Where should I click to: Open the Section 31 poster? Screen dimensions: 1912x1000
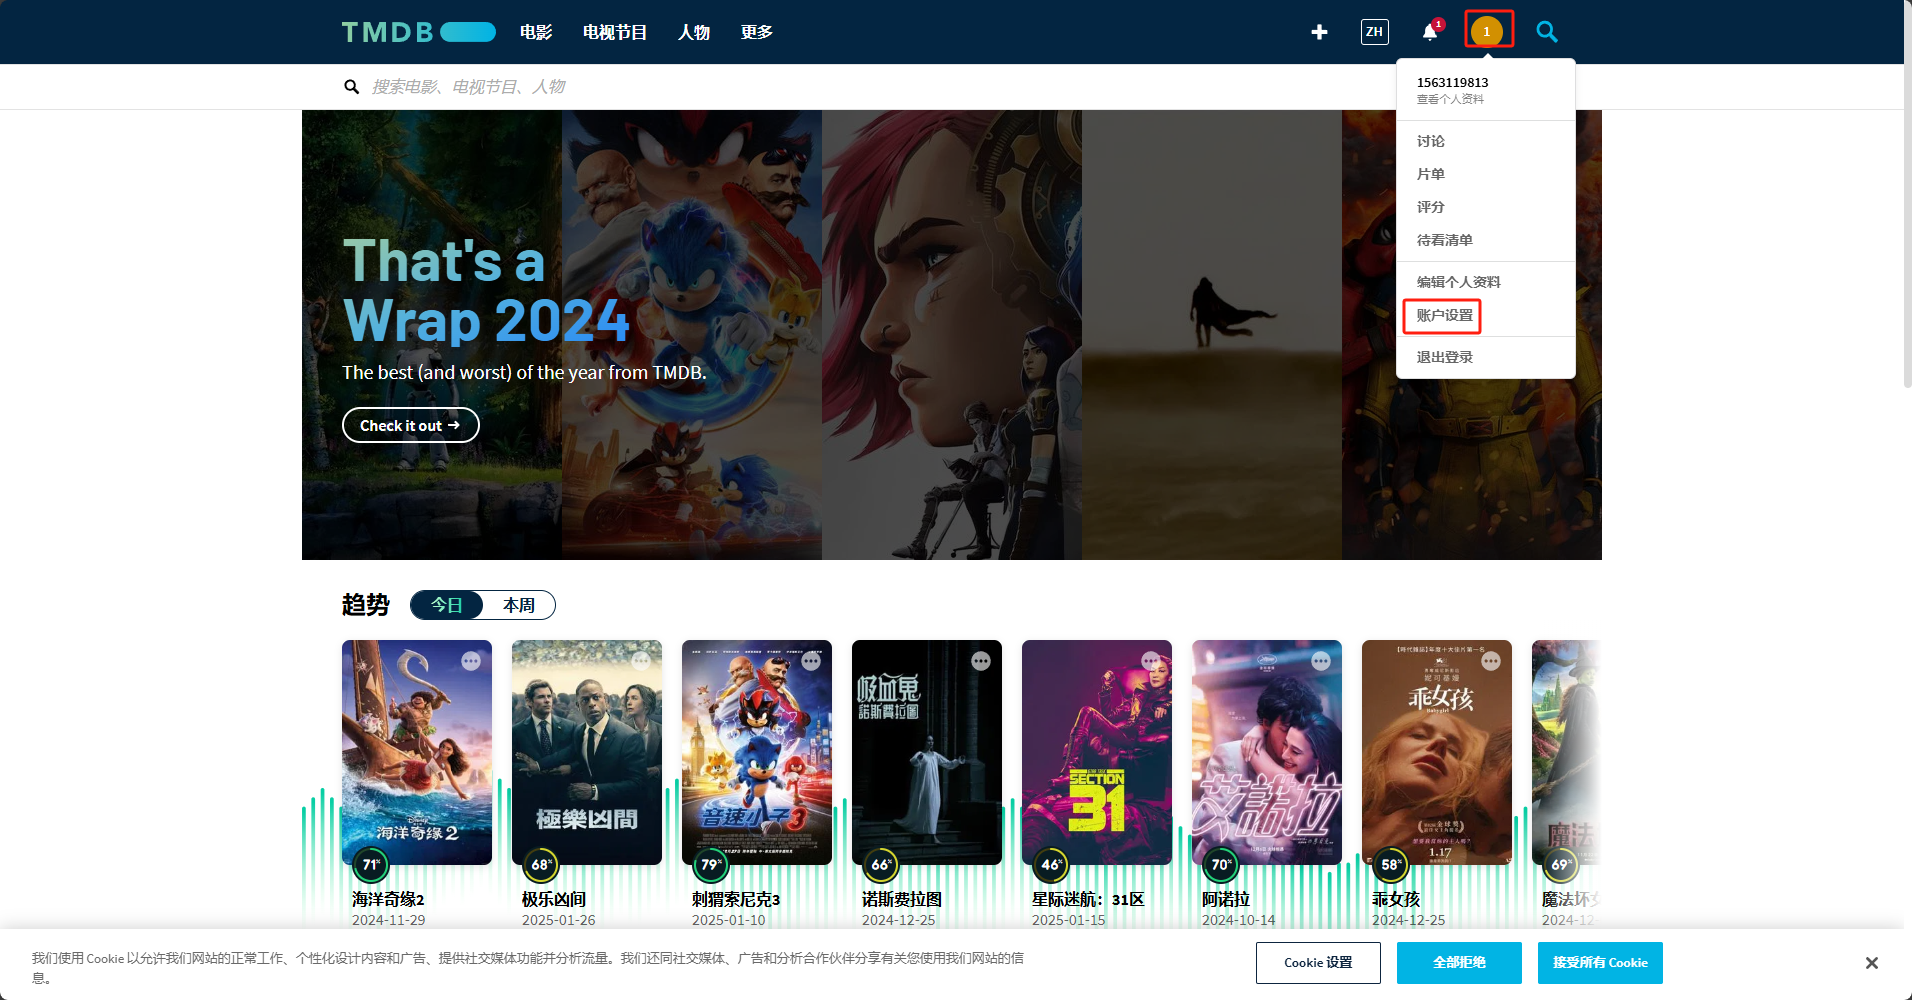pos(1097,752)
